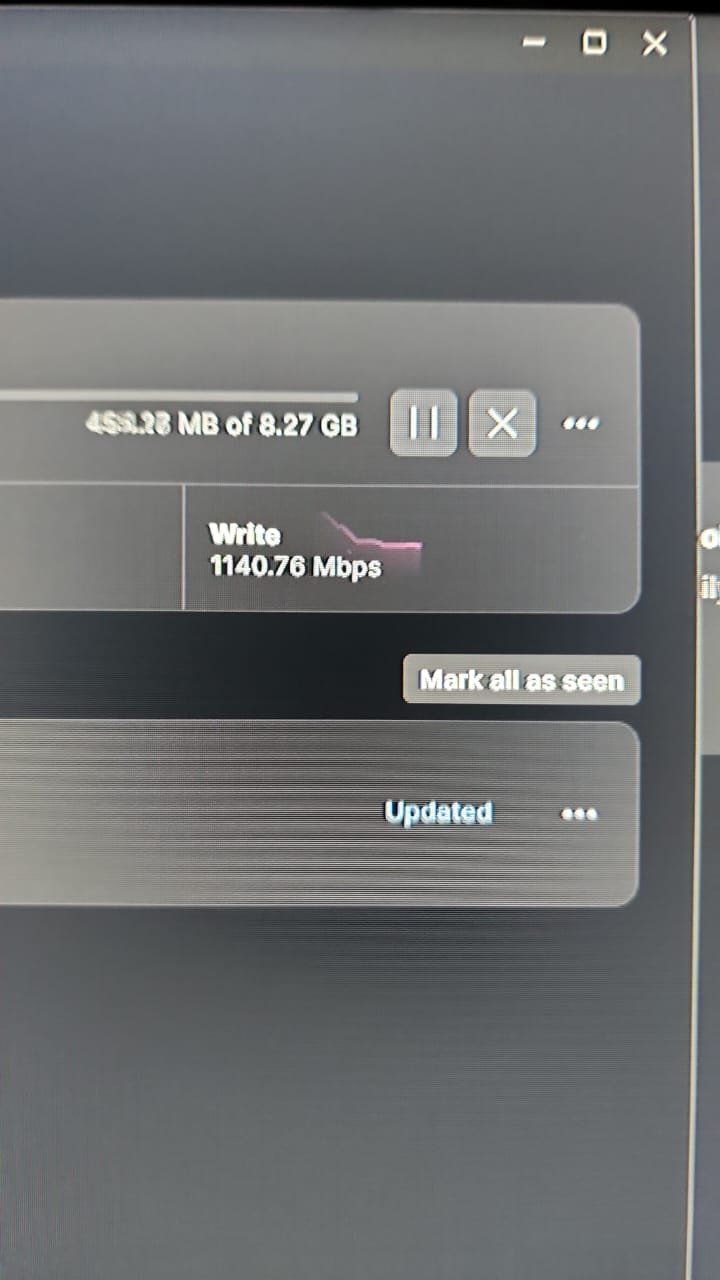Close the application window

pos(654,43)
